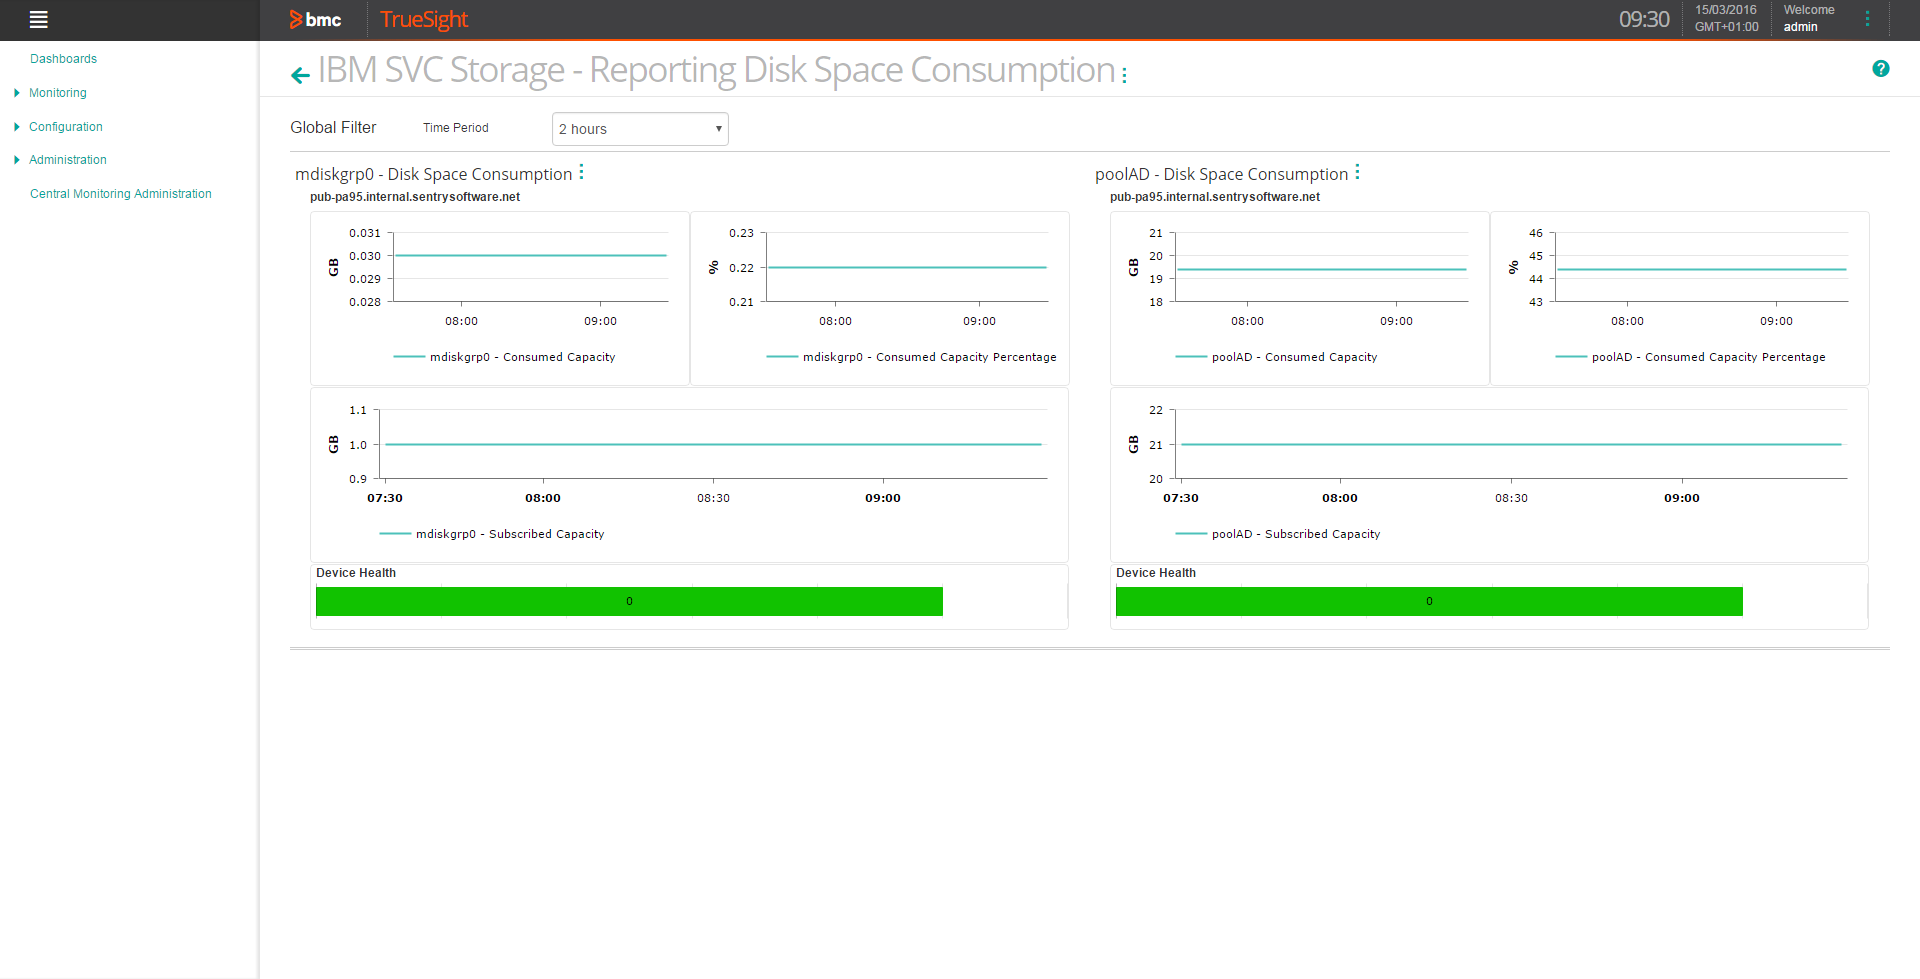Open the admin user options menu
1920x979 pixels.
1867,18
